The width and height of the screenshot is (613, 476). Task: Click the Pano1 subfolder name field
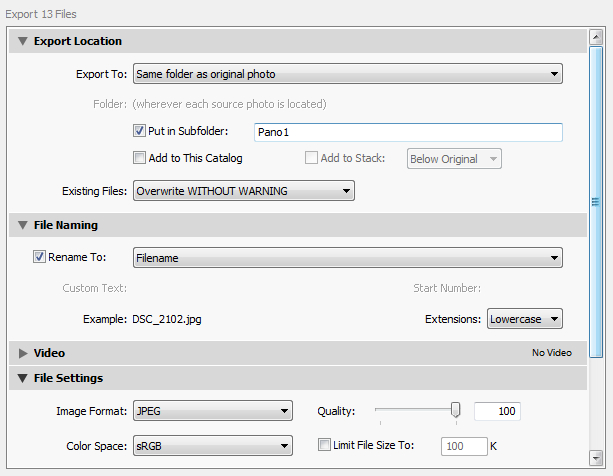point(407,132)
